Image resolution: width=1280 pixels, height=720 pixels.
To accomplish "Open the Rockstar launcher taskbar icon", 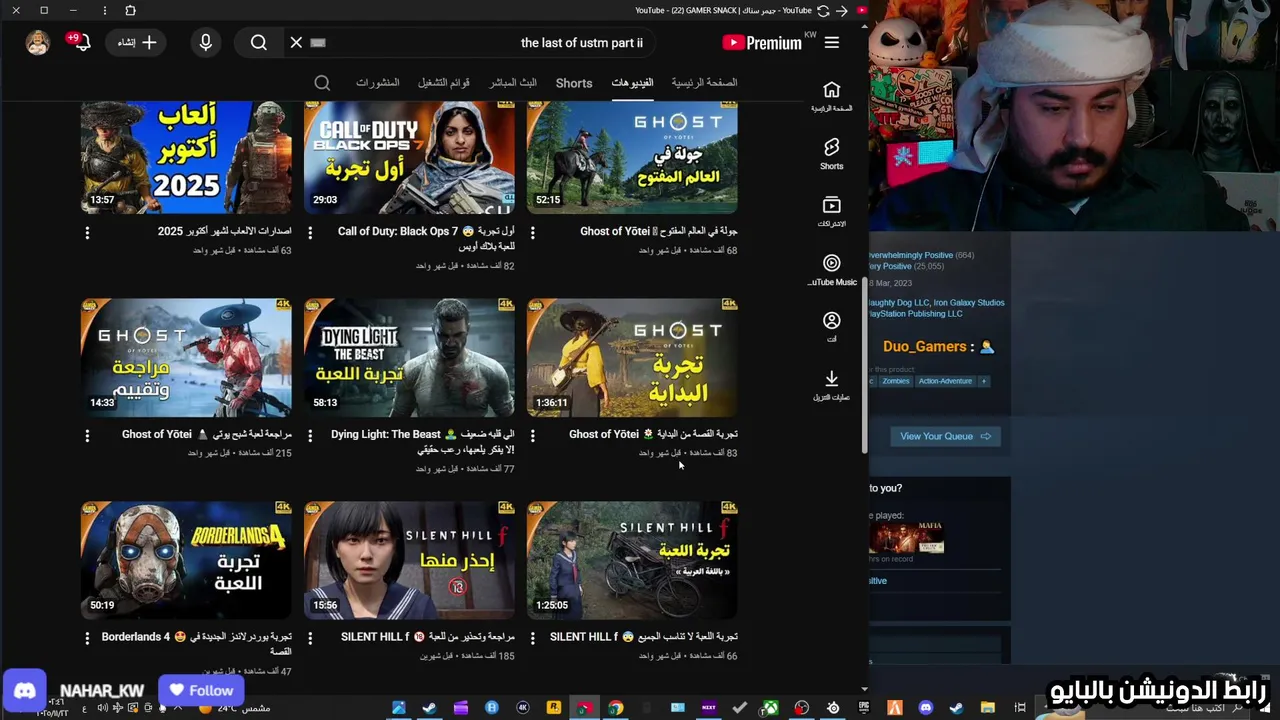I will click(x=554, y=708).
